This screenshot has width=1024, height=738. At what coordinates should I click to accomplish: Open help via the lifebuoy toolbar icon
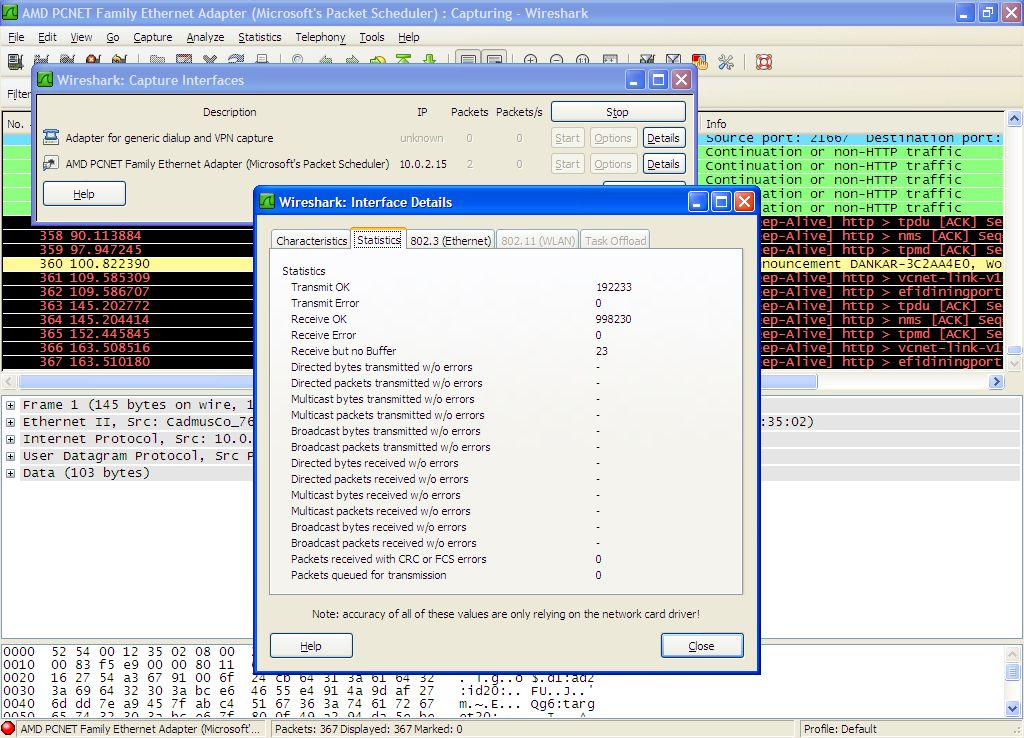point(764,61)
